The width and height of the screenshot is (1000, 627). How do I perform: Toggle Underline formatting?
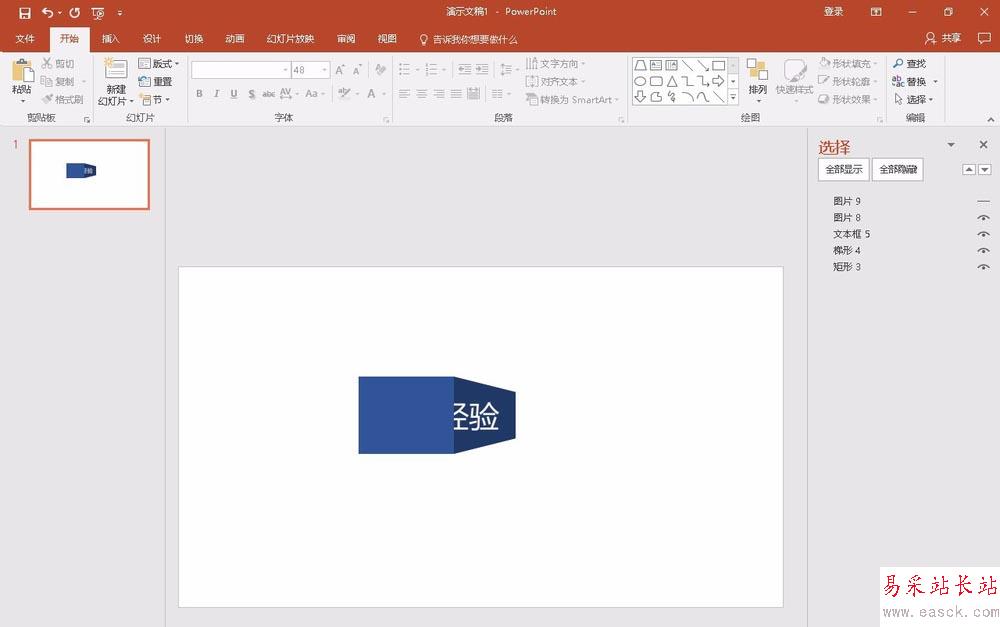[x=234, y=94]
